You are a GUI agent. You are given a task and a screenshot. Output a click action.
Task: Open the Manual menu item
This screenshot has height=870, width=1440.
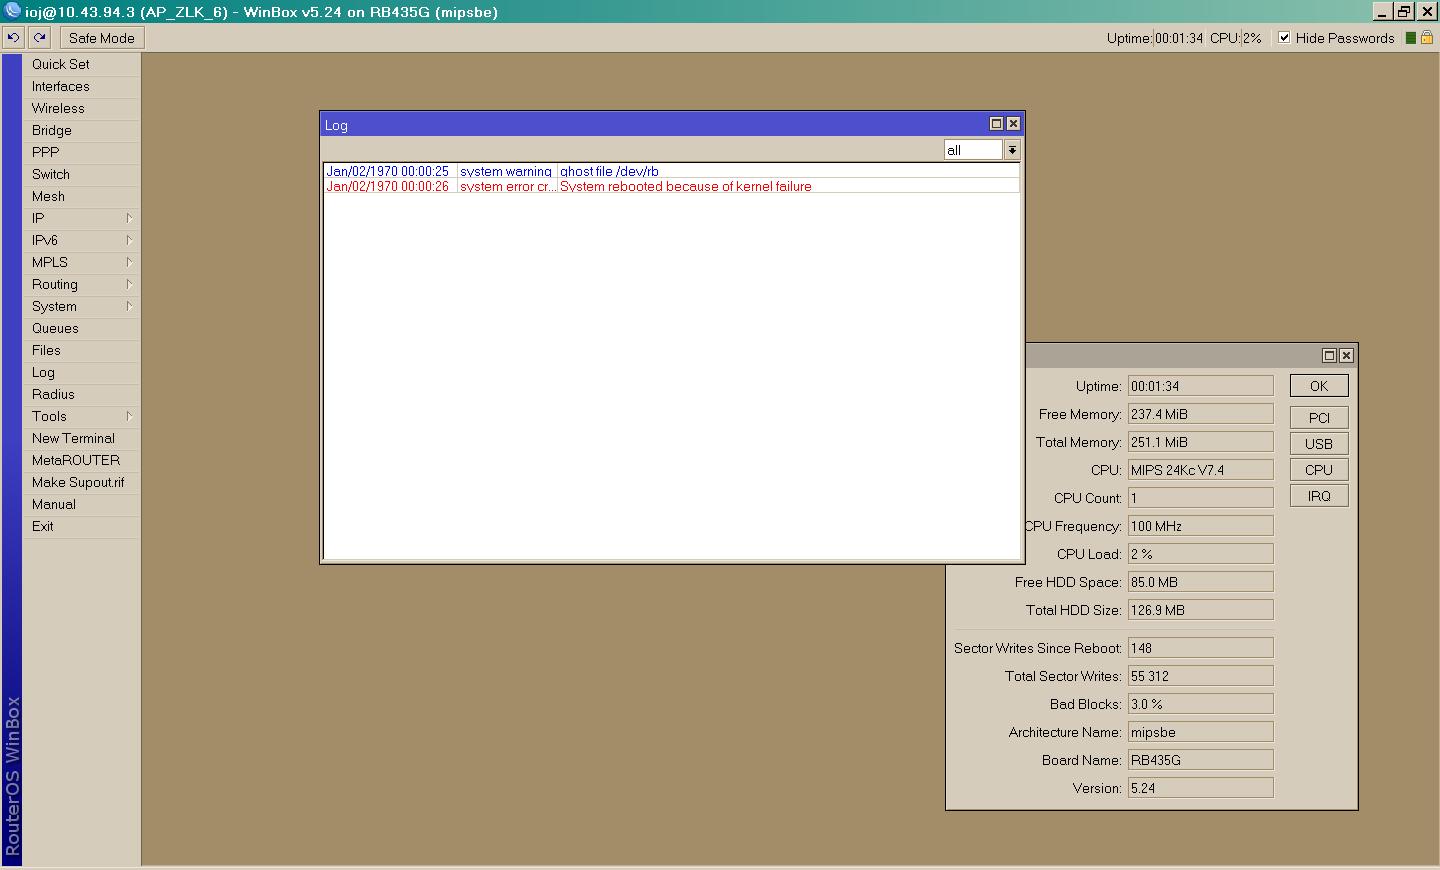[81, 504]
